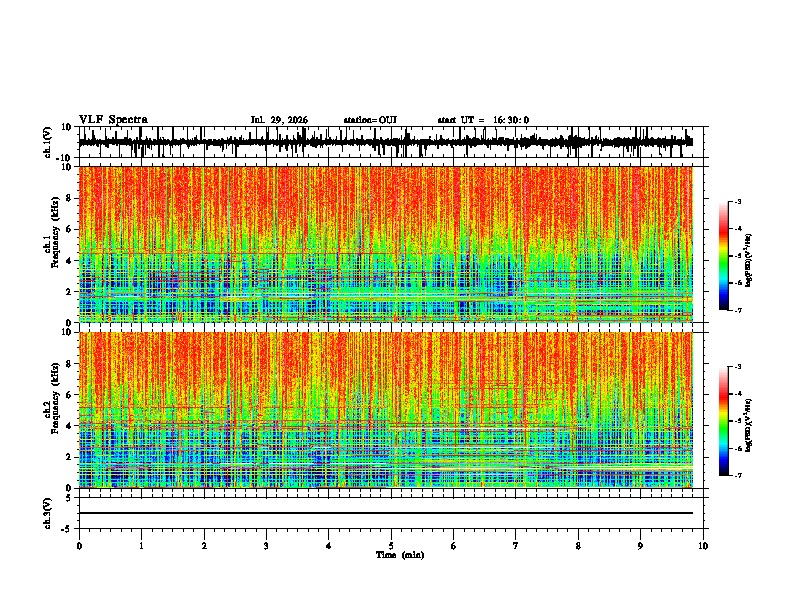Click the '-6' label on ch.1 colorbar
792x612 pixels.
pyautogui.click(x=738, y=283)
